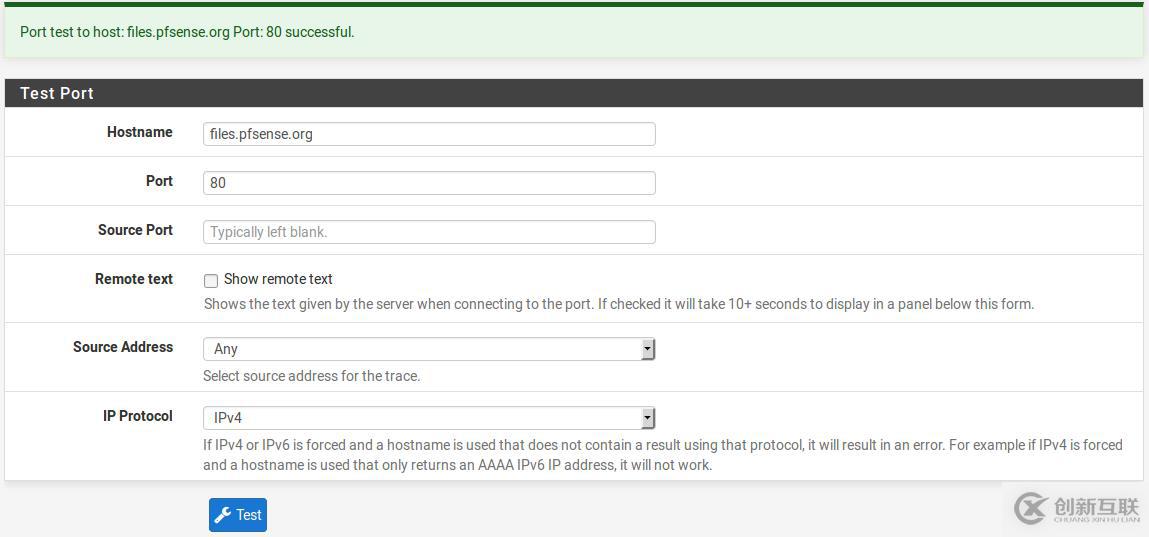Click the Remote text row label
Image resolution: width=1149 pixels, height=537 pixels.
(134, 279)
